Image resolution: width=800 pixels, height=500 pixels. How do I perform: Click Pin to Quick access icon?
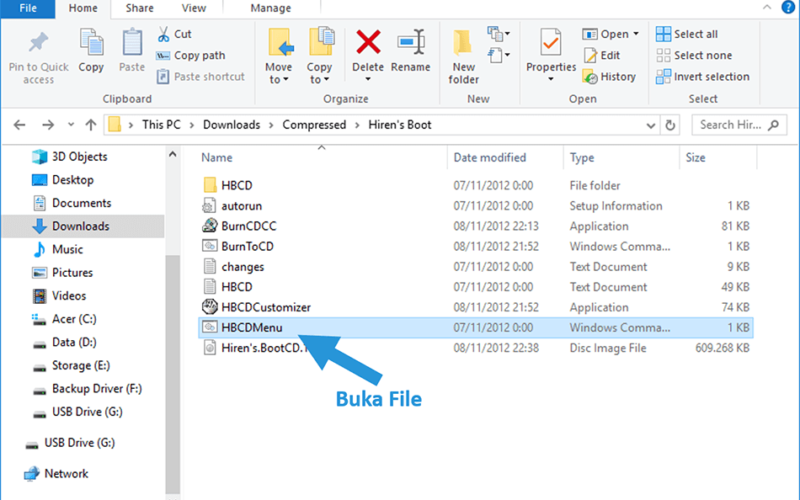(38, 43)
